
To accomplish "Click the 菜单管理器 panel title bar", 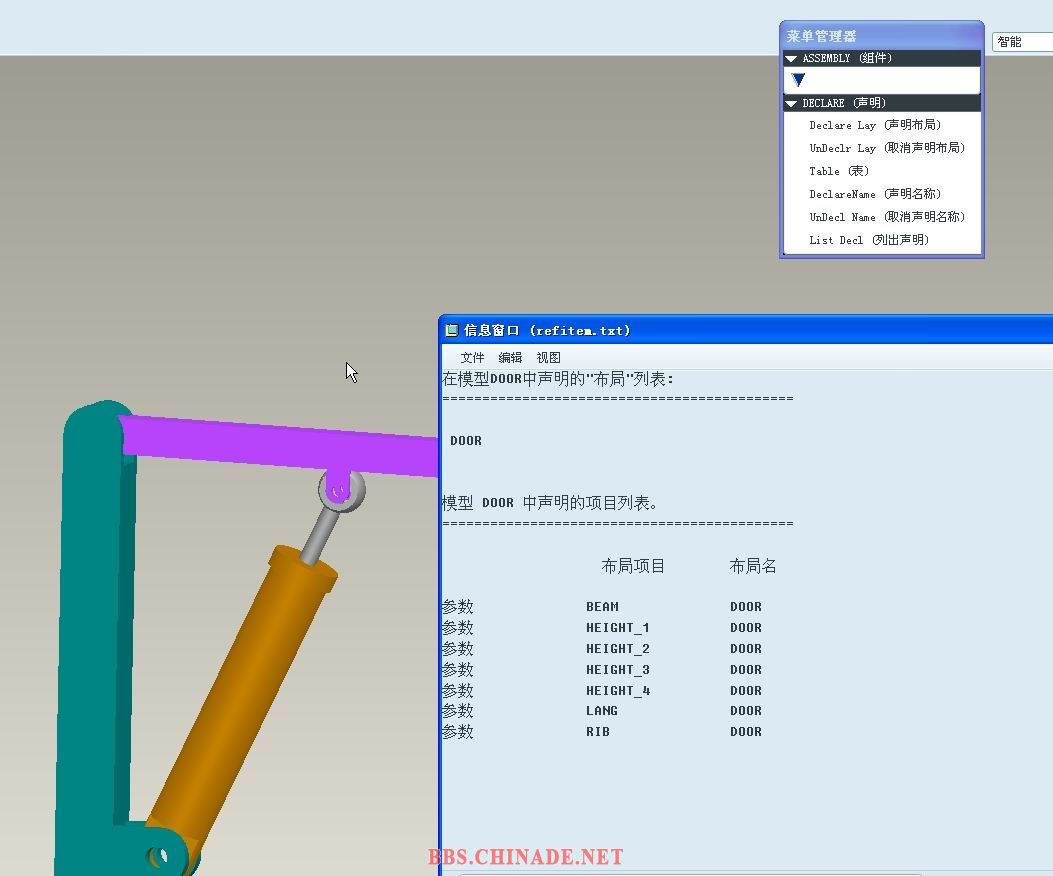I will point(882,36).
